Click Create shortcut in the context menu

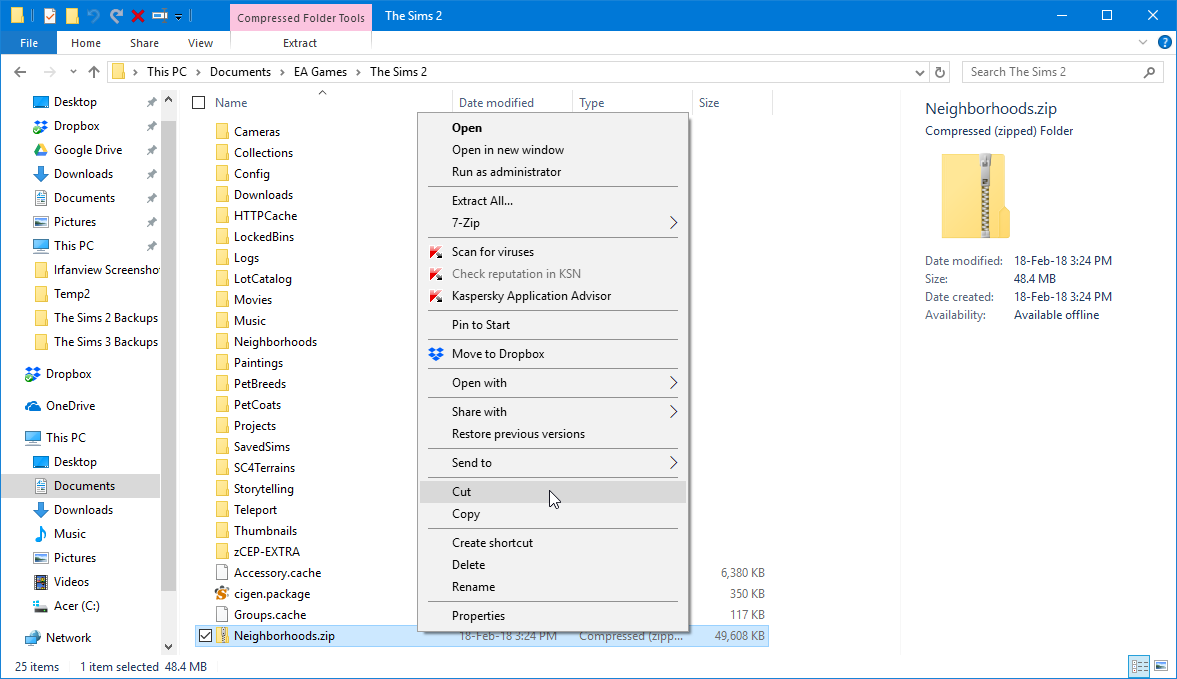[553, 543]
